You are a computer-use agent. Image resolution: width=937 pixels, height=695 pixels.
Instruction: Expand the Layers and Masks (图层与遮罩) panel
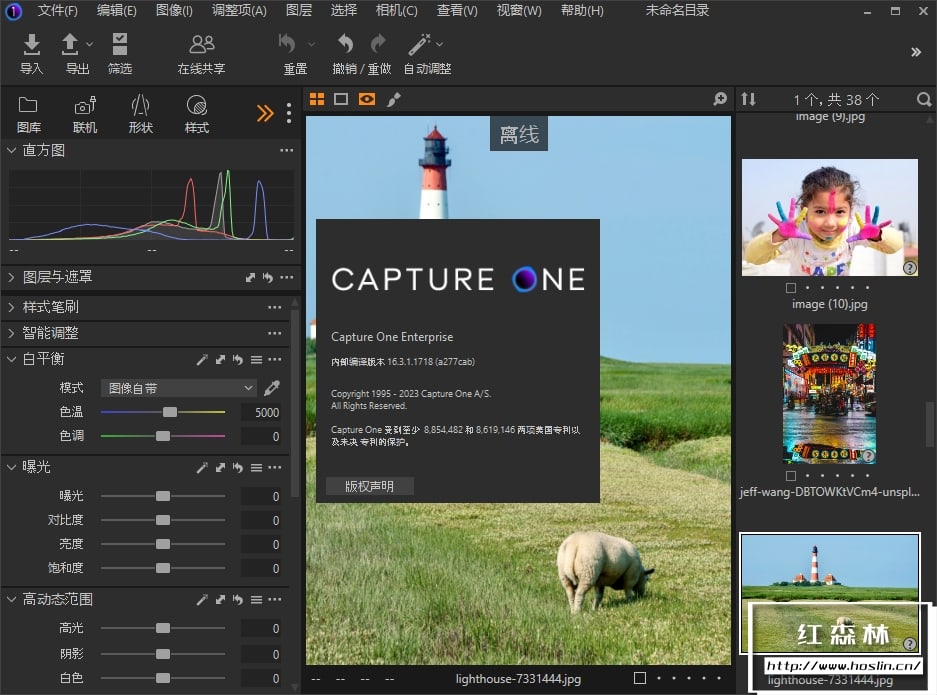[11, 277]
